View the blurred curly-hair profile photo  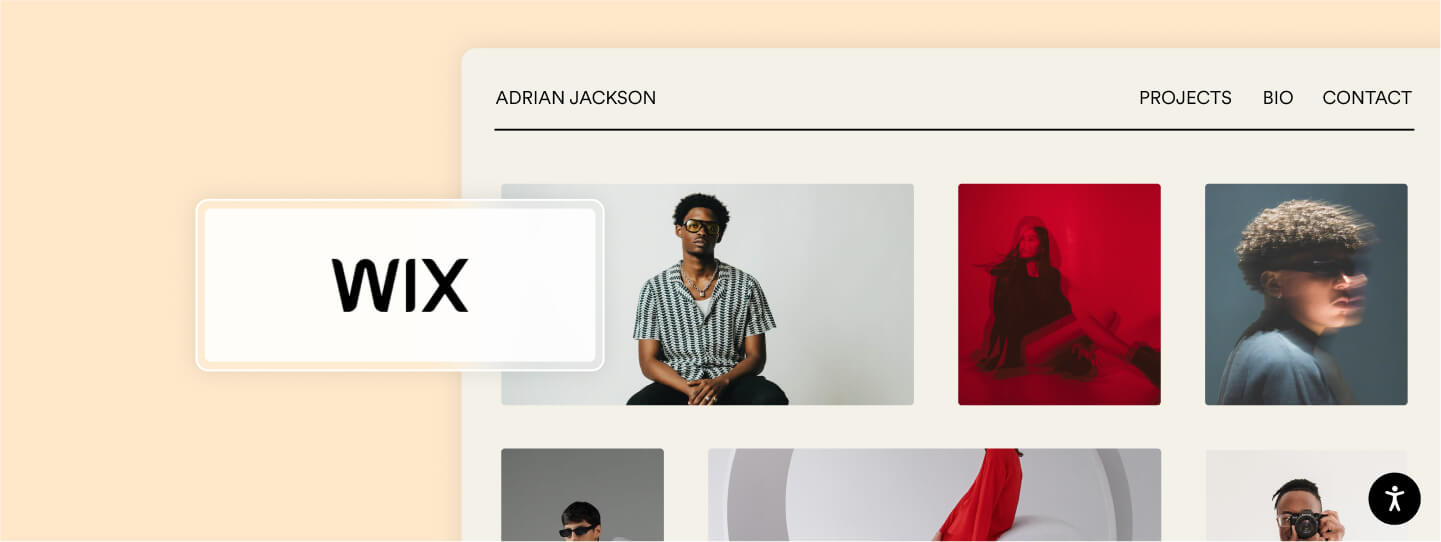(1306, 294)
